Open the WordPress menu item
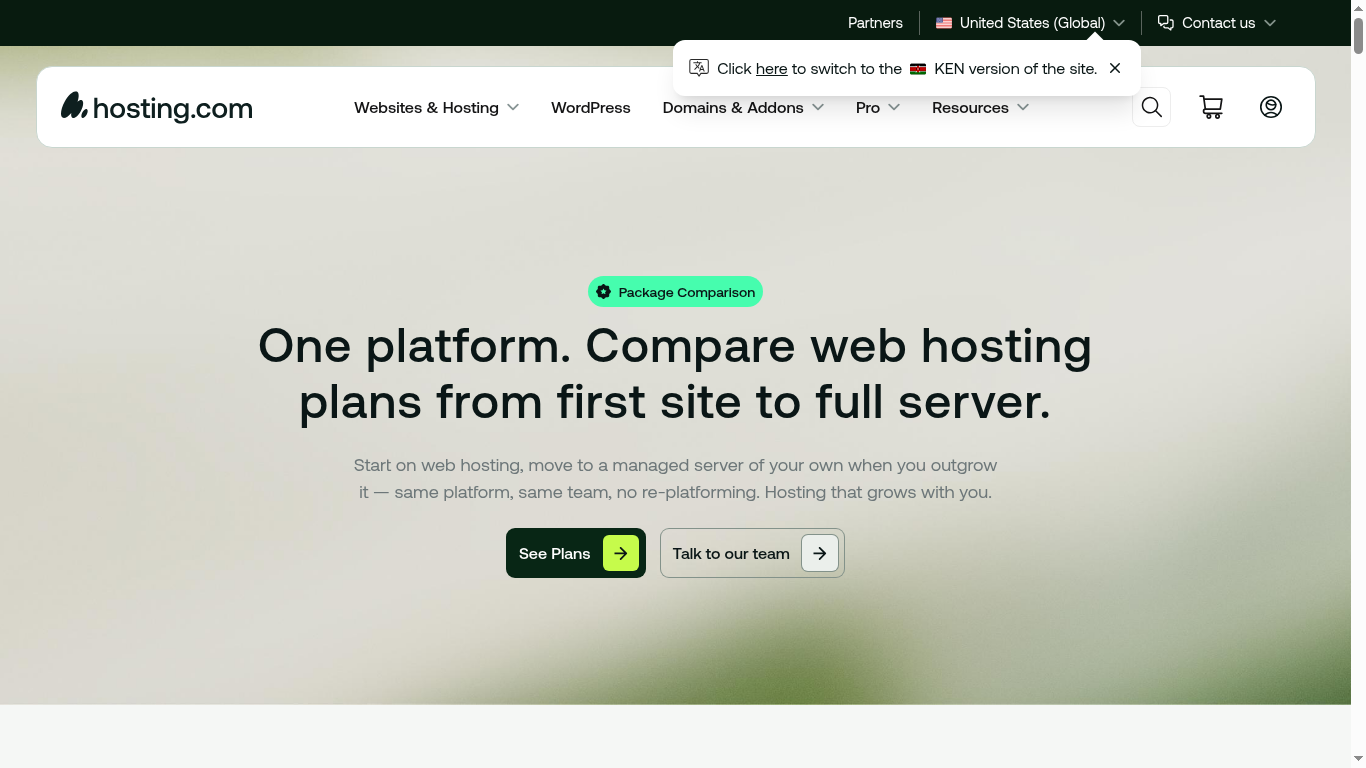This screenshot has width=1366, height=768. coord(591,107)
